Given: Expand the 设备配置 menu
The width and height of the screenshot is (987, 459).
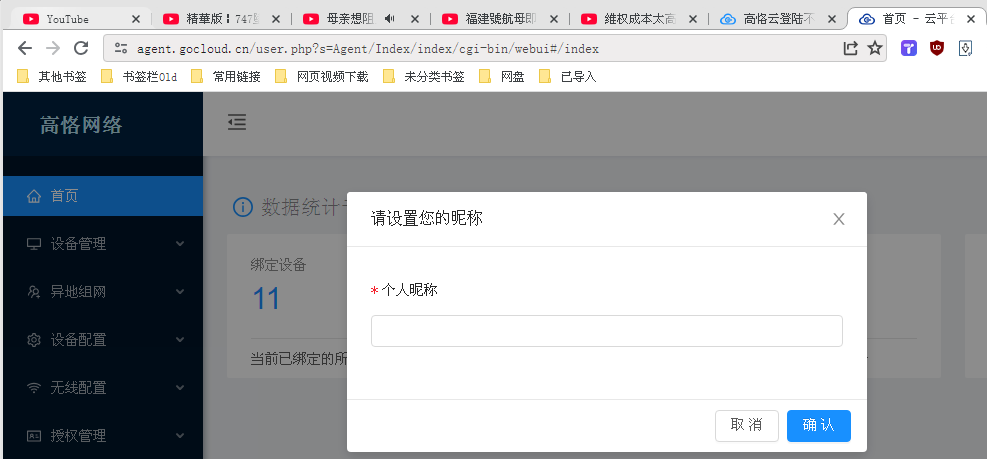Looking at the screenshot, I should tap(103, 340).
